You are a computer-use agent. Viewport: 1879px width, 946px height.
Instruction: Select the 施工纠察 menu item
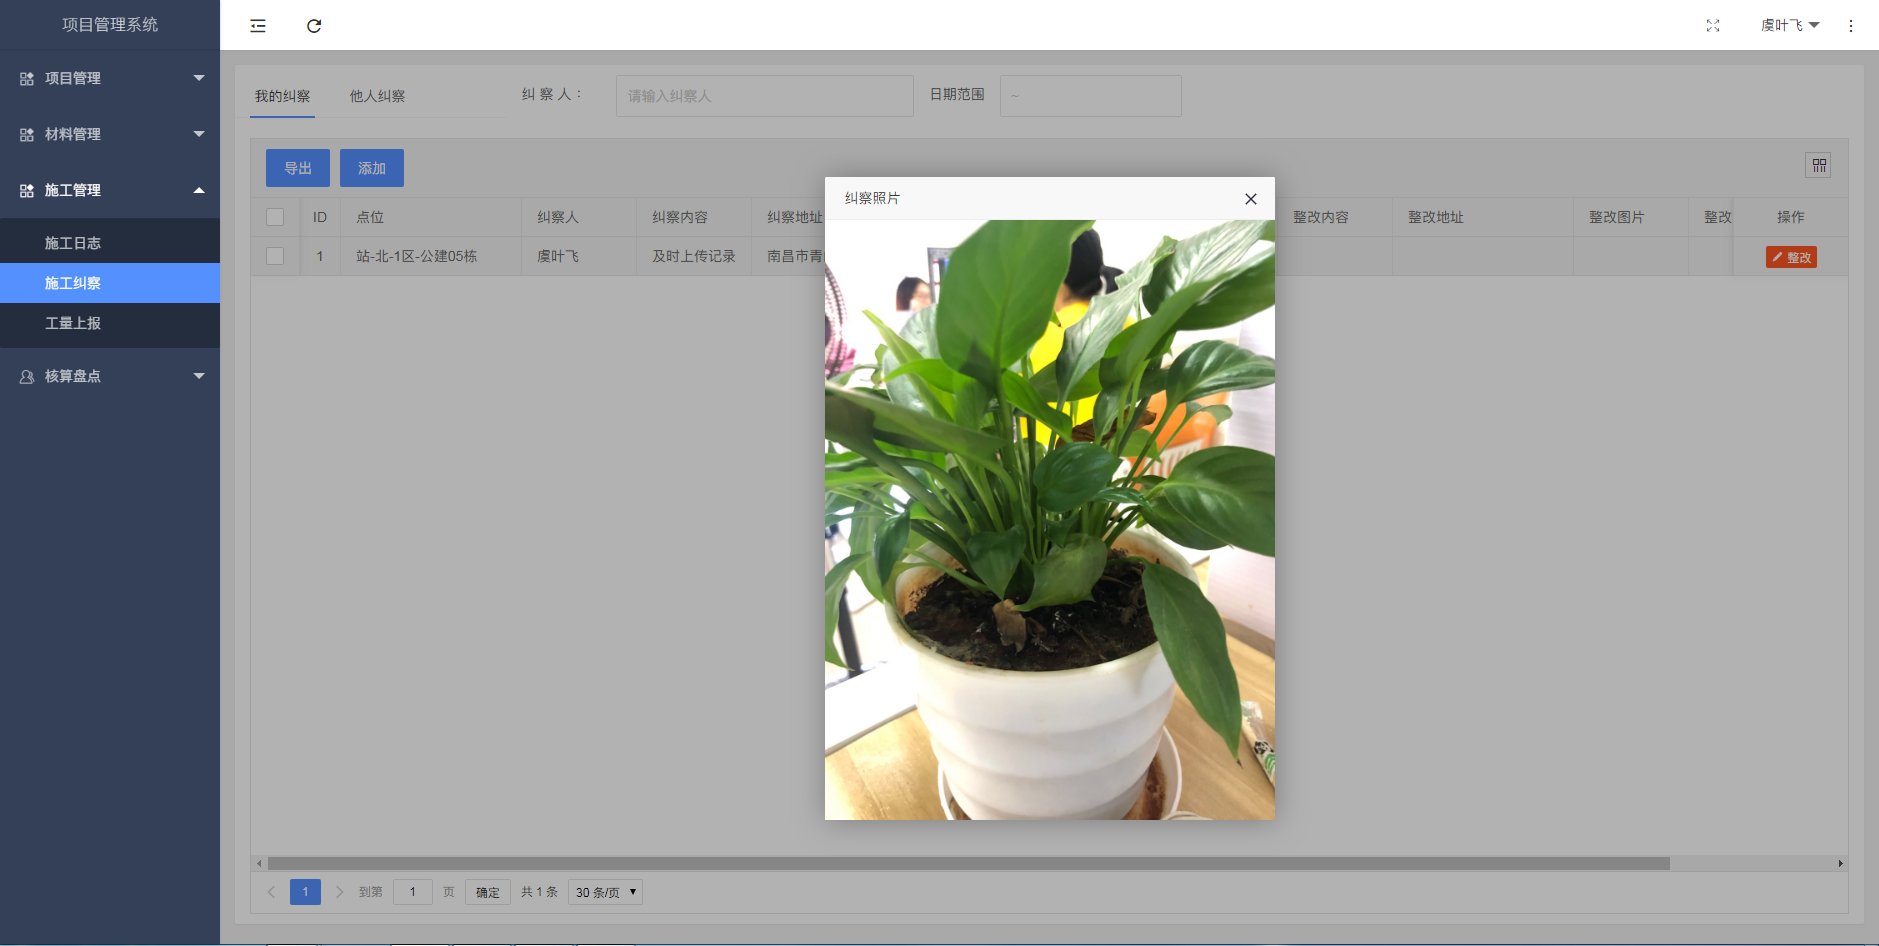[110, 283]
